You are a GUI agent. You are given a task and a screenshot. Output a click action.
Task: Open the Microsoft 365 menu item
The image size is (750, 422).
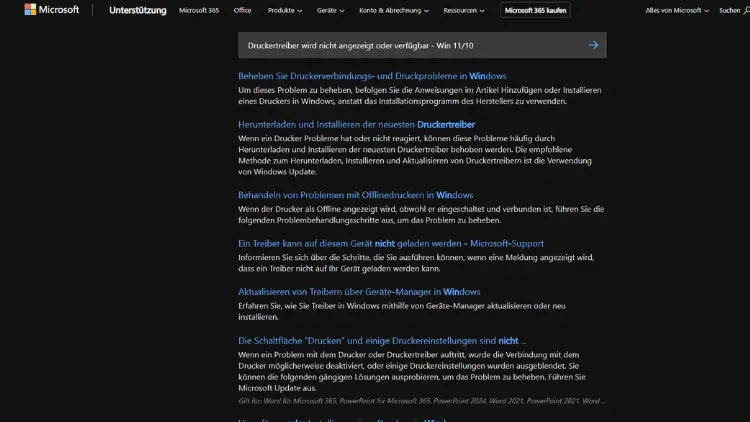(199, 10)
